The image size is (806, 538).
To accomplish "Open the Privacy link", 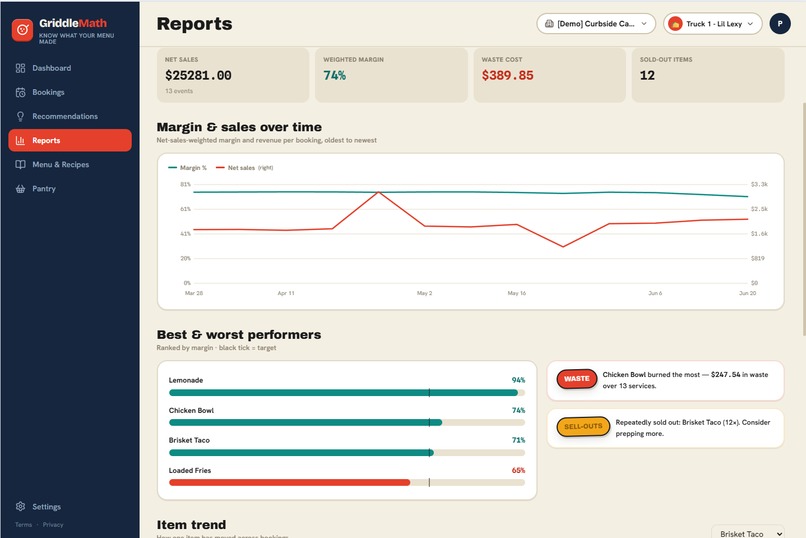I will 53,525.
